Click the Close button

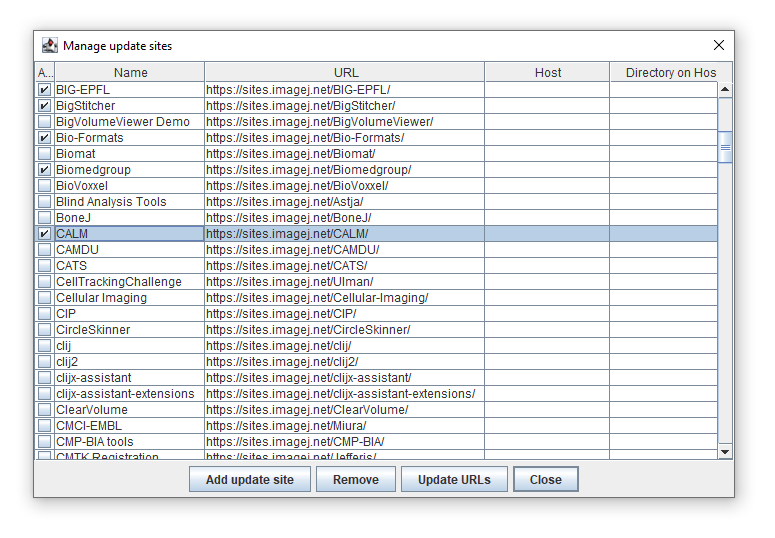(546, 479)
